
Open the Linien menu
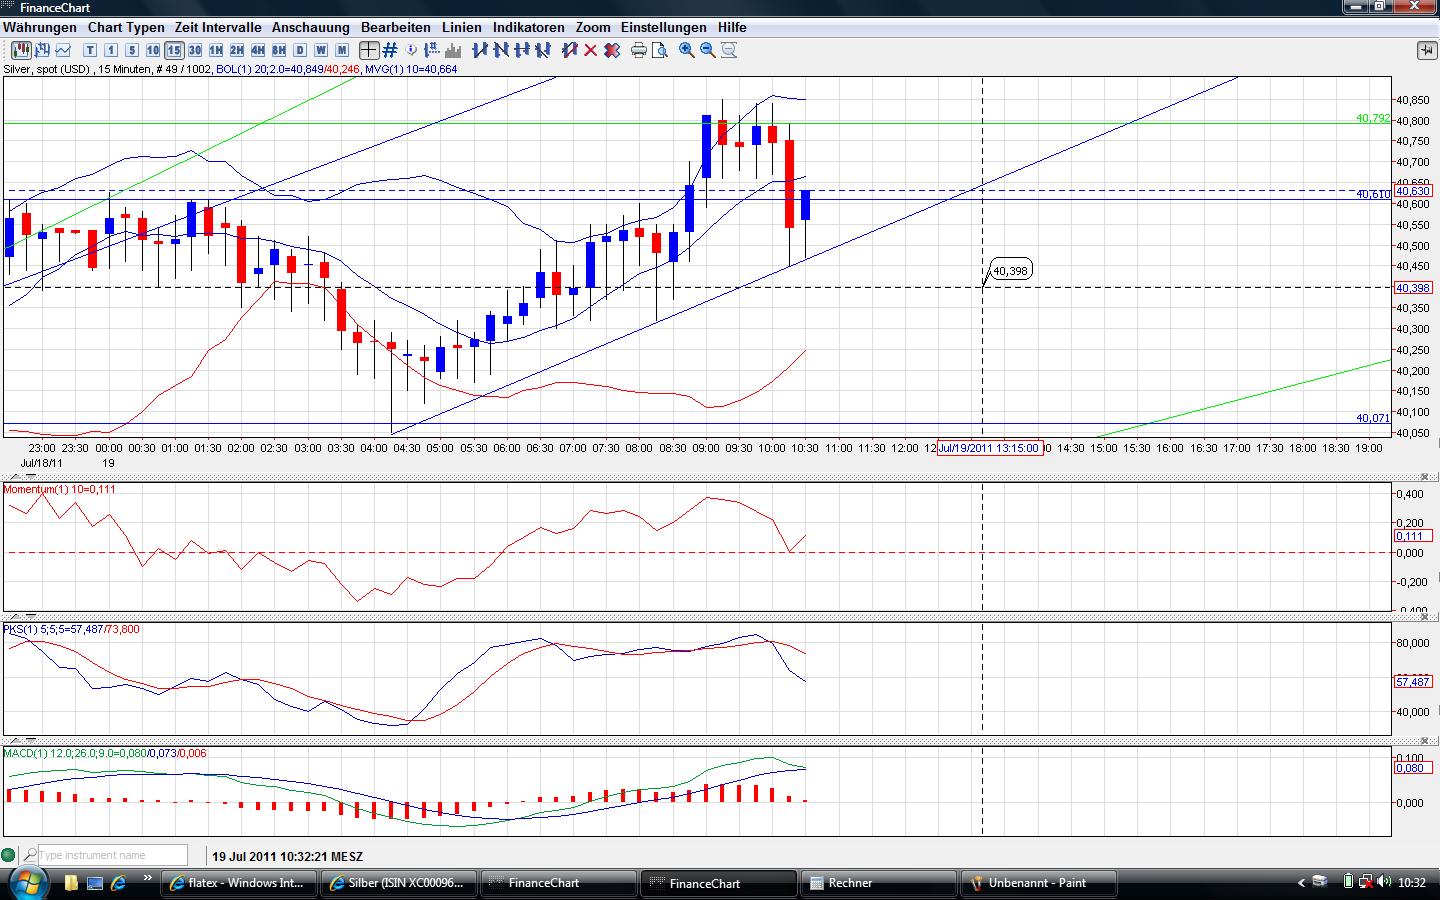click(462, 27)
